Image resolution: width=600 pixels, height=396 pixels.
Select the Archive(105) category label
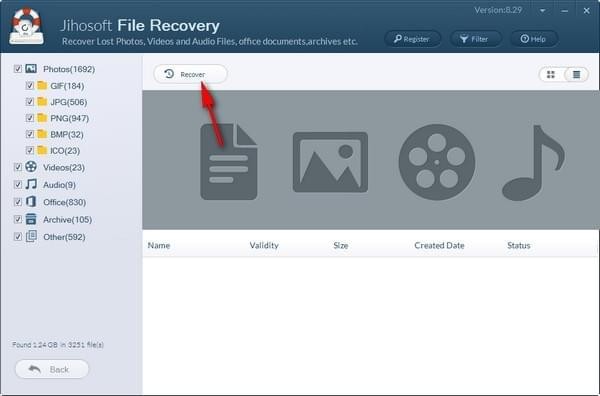pos(67,220)
